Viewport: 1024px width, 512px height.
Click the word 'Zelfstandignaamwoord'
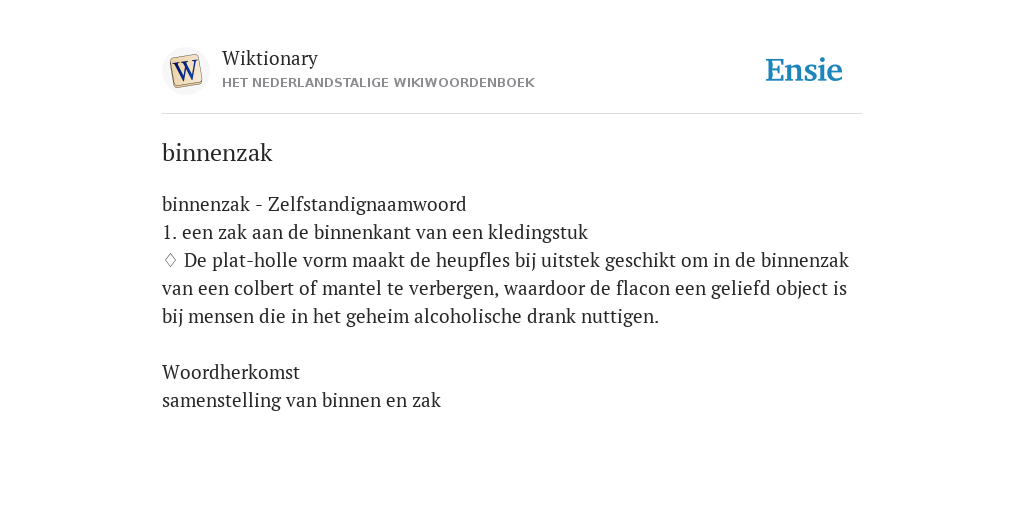pos(367,204)
